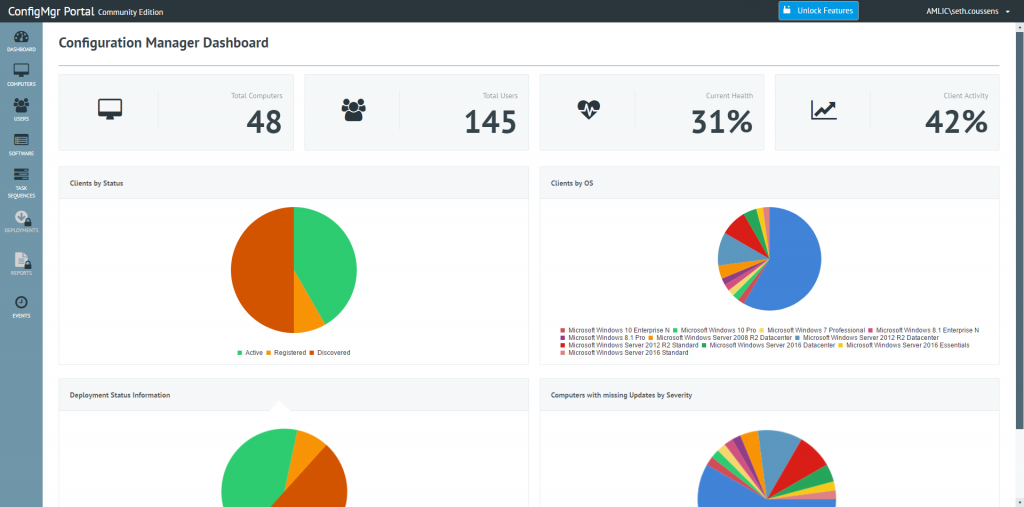This screenshot has width=1024, height=507.
Task: Toggle Windows Server 2016 Standard legend entry
Action: tap(624, 353)
